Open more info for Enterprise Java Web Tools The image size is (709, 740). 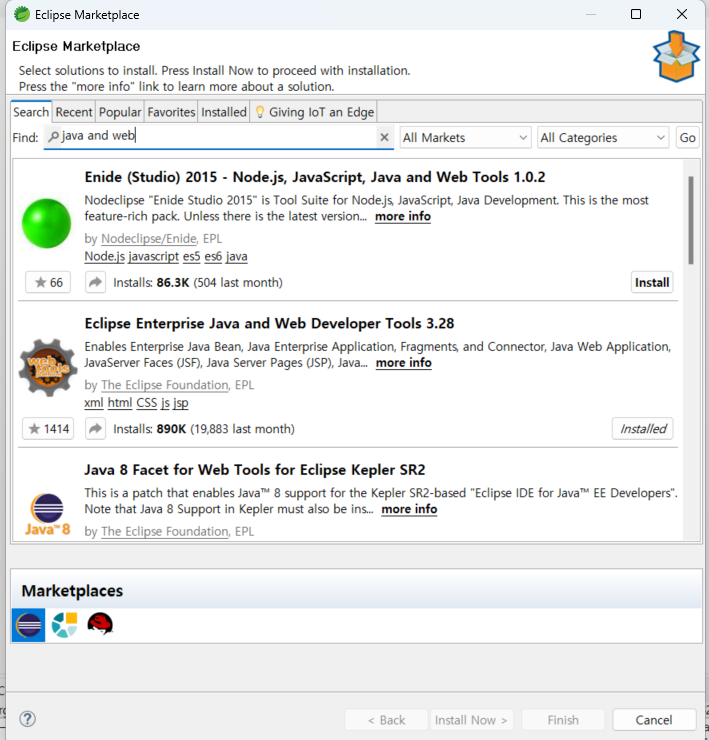[404, 362]
